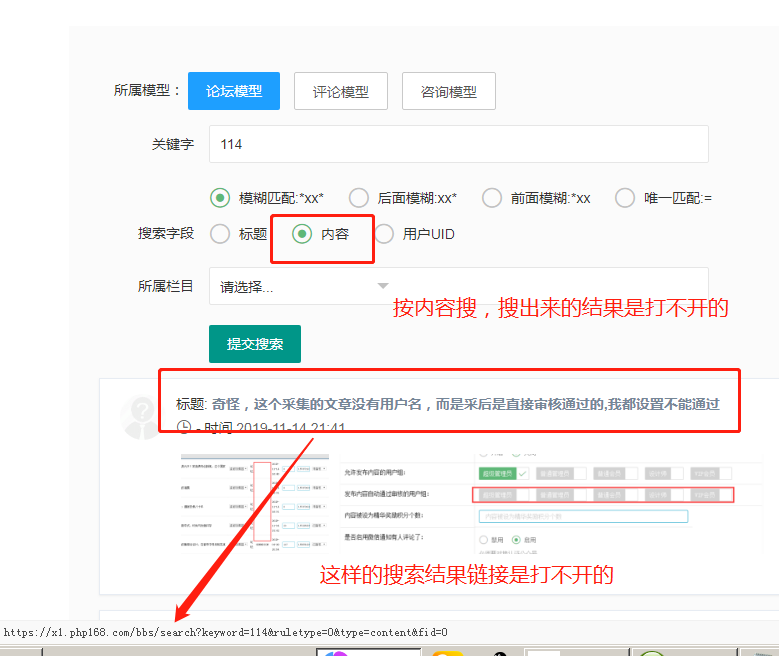Screen dimensions: 779x656
Task: Select 内容 as the search field
Action: (x=302, y=234)
